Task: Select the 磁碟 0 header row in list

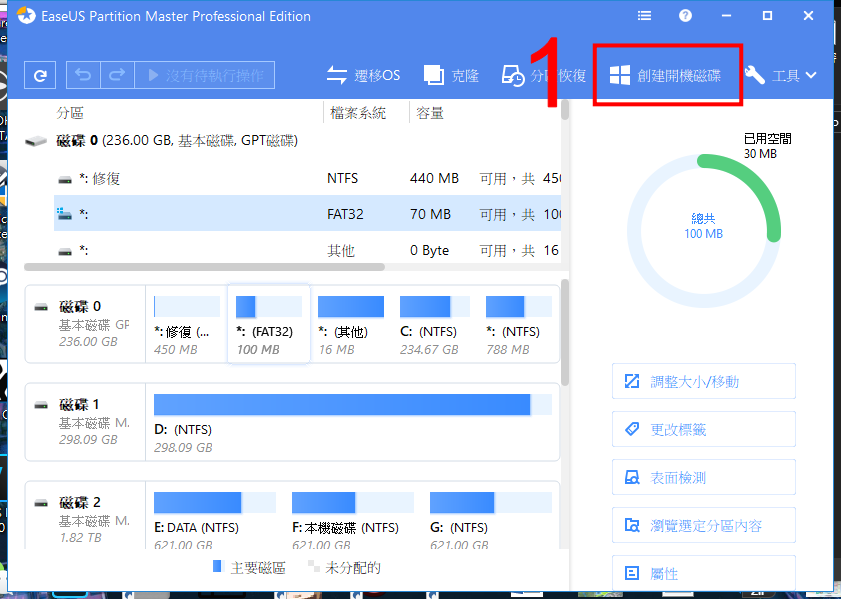Action: tap(292, 141)
